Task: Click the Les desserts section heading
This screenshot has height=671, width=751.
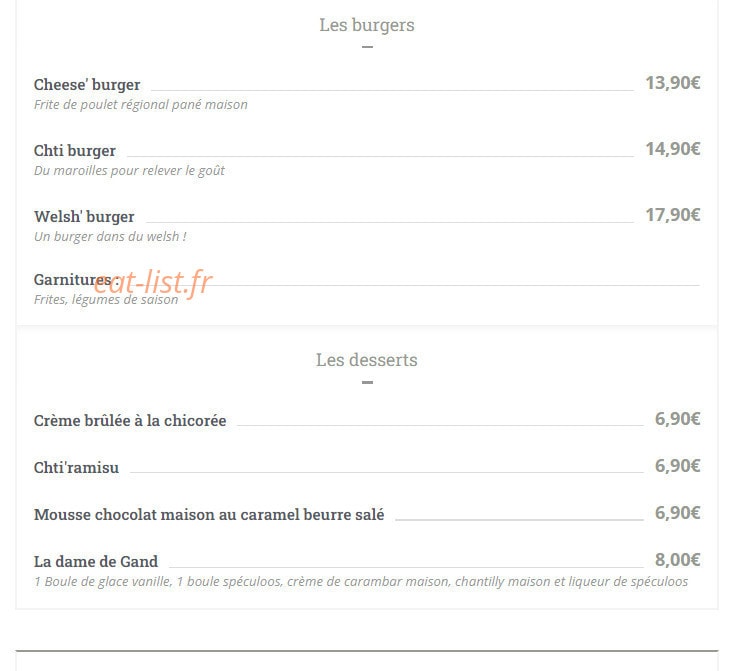Action: click(367, 360)
